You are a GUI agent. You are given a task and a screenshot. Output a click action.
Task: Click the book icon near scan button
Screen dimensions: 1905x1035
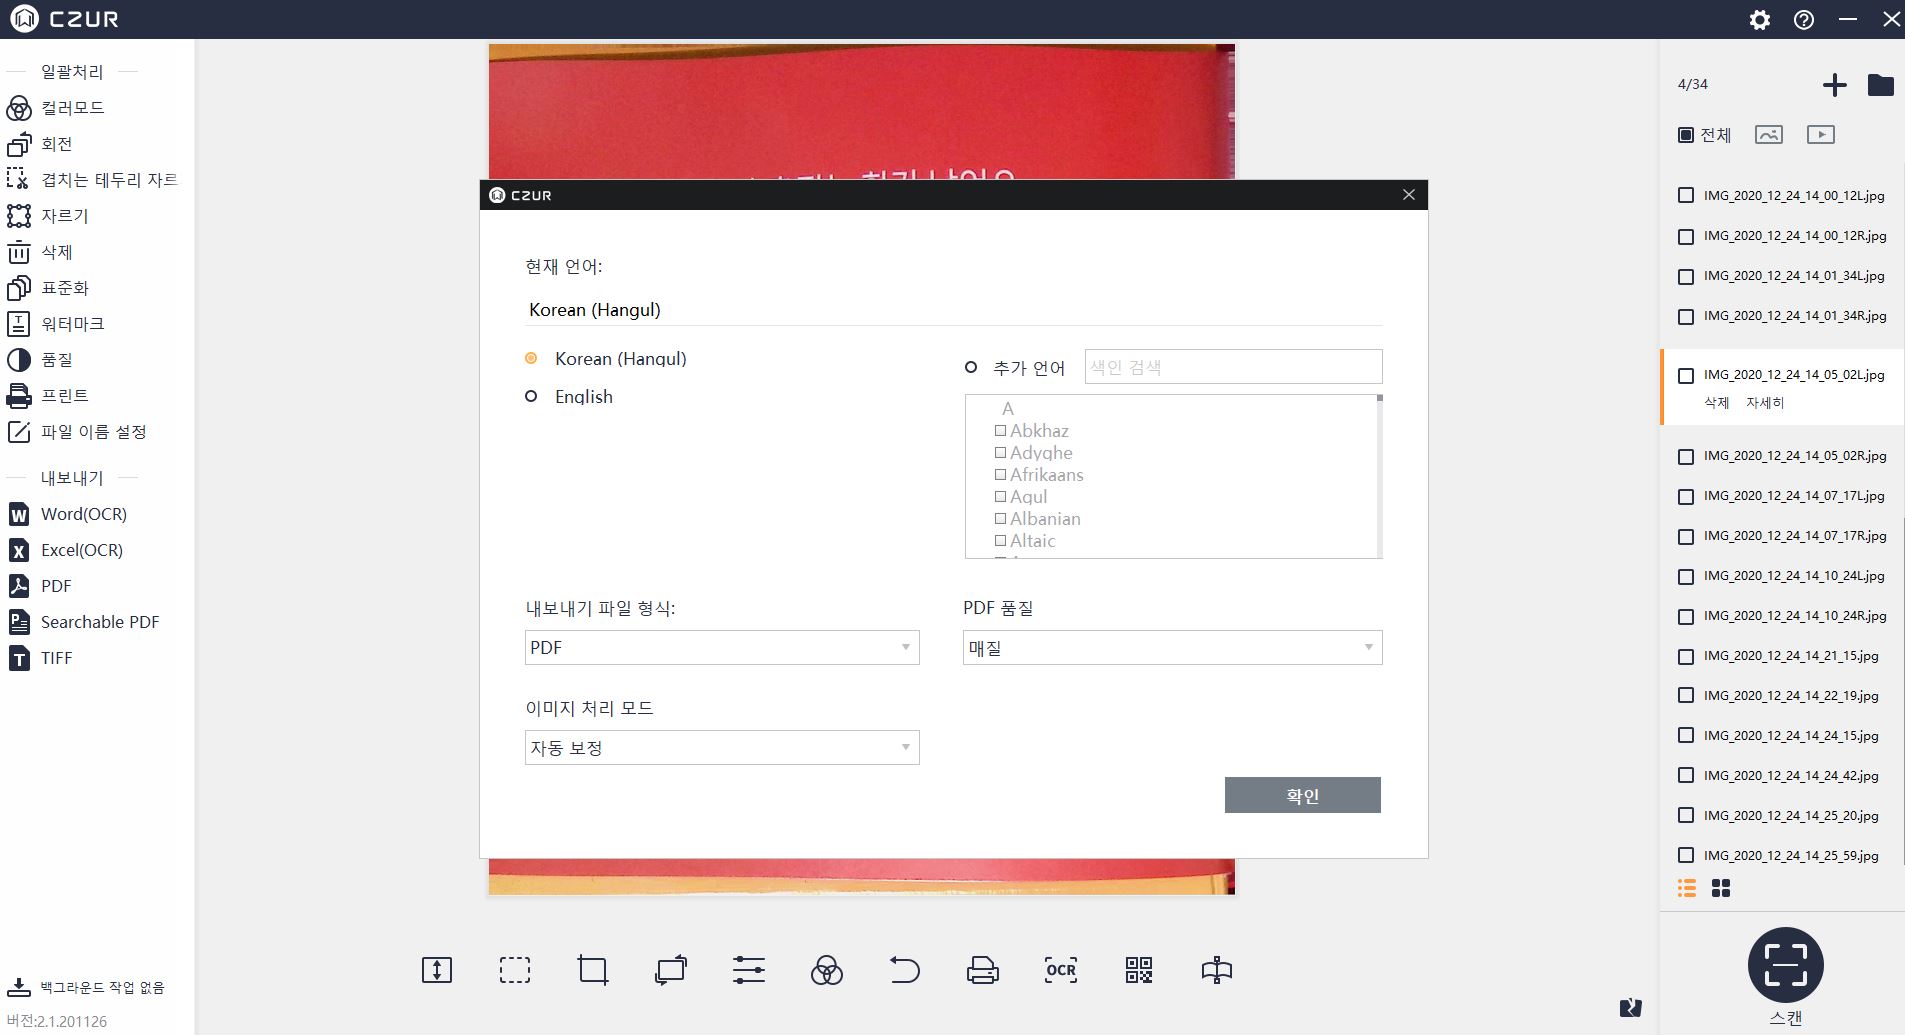(1631, 1007)
